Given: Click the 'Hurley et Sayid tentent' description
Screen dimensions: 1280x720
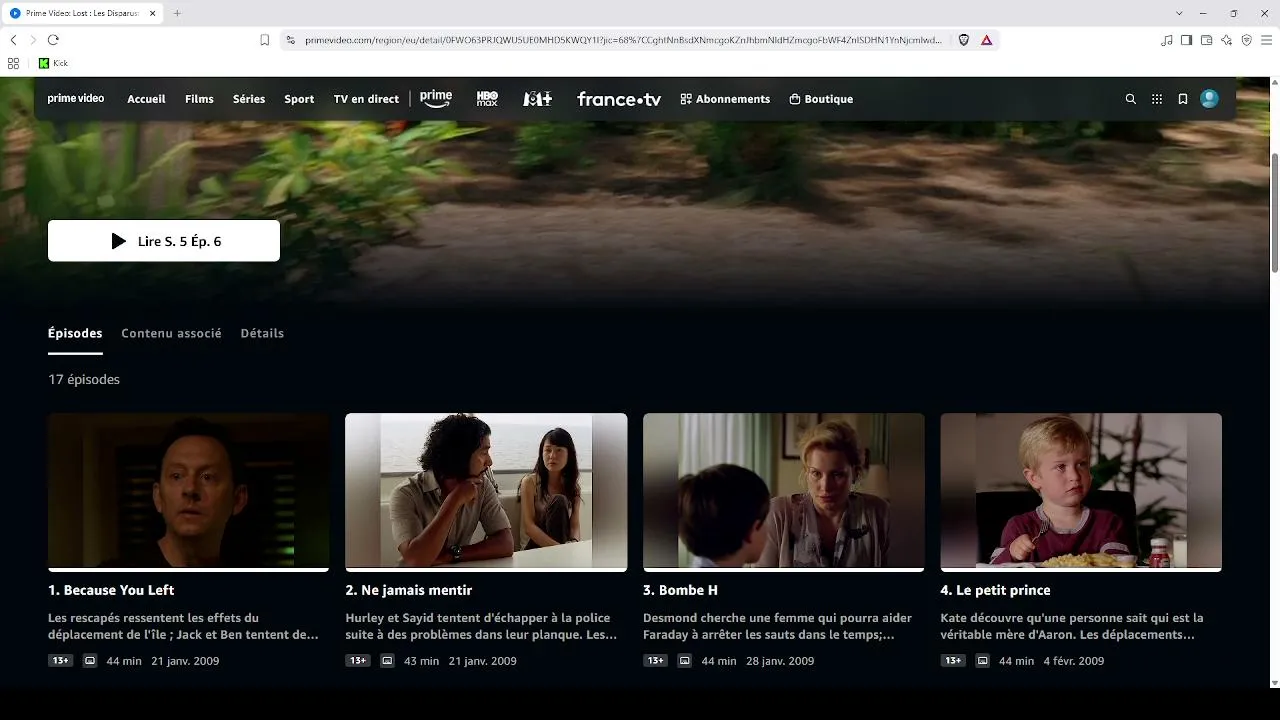Looking at the screenshot, I should [481, 626].
